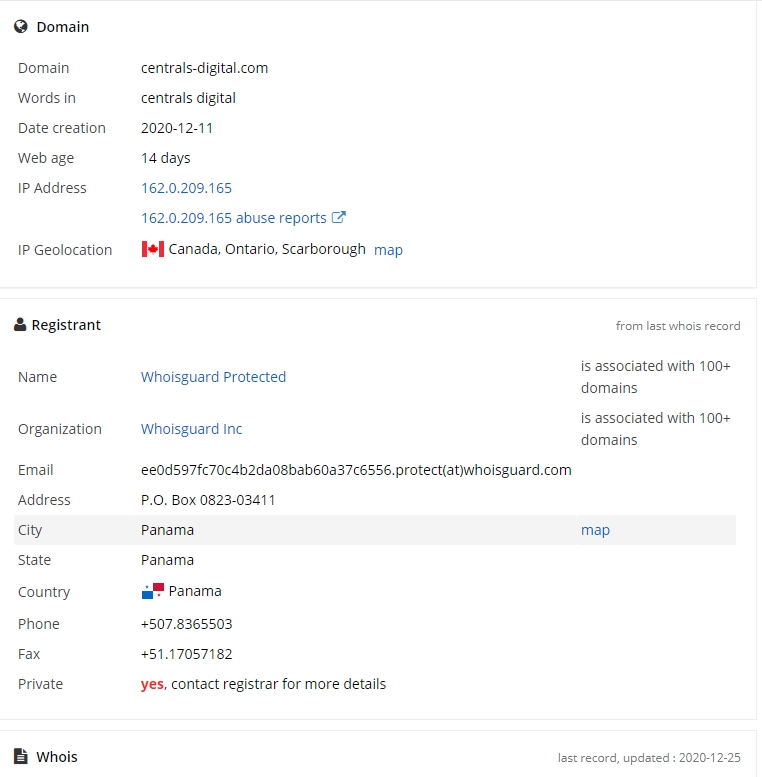Click the Panama flag icon
Viewport: 762px width, 777px height.
point(153,591)
